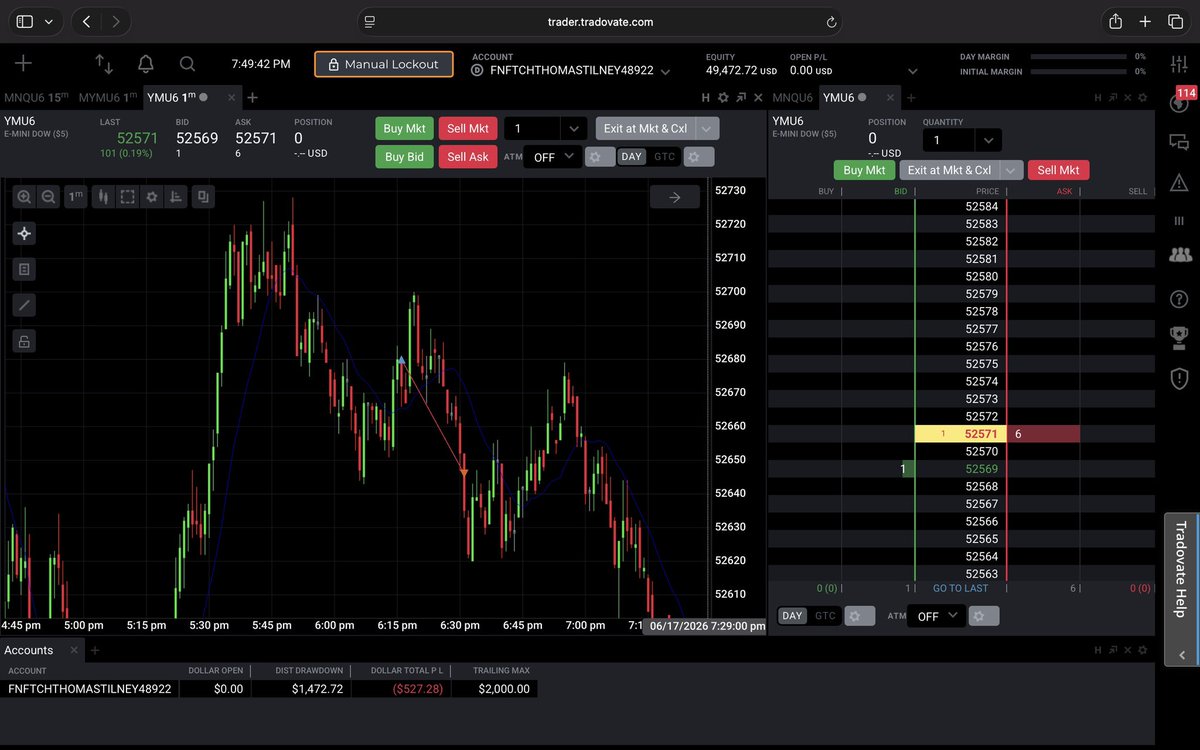The width and height of the screenshot is (1200, 750).
Task: Open the up-down arrows transfer icon
Action: pyautogui.click(x=104, y=64)
